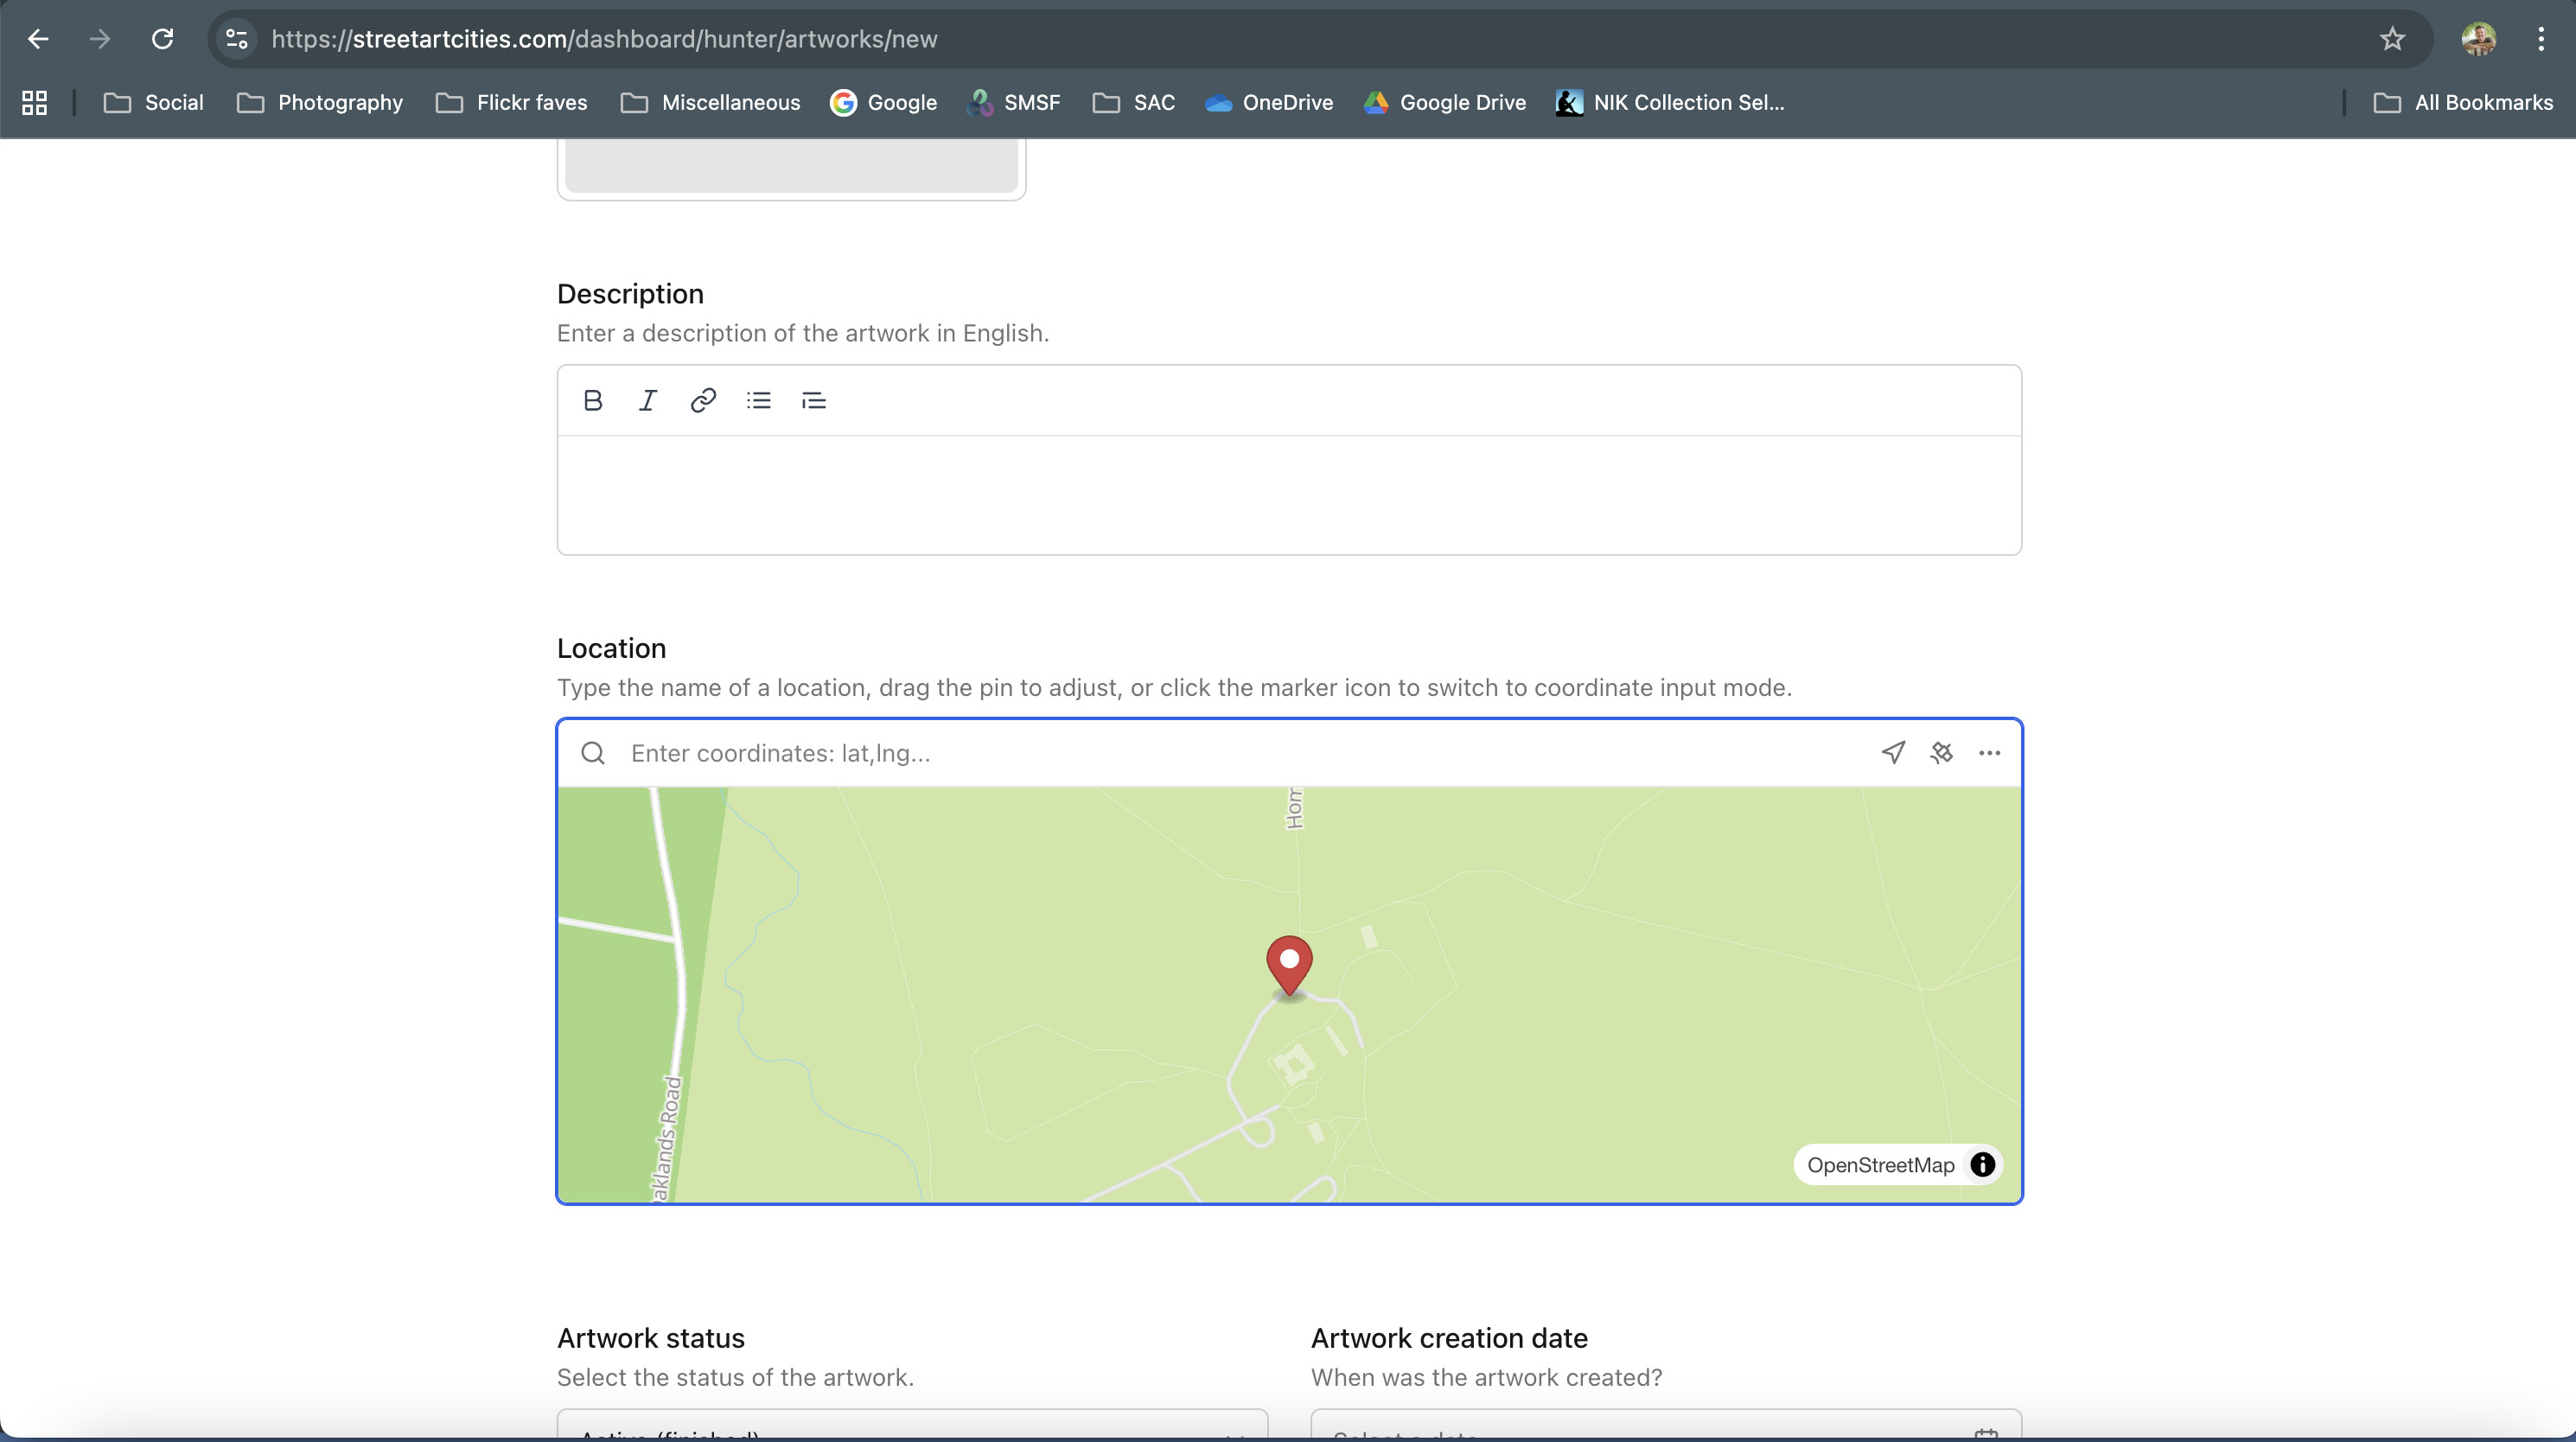This screenshot has height=1442, width=2576.
Task: Open the Photography bookmarks folder
Action: pyautogui.click(x=320, y=102)
